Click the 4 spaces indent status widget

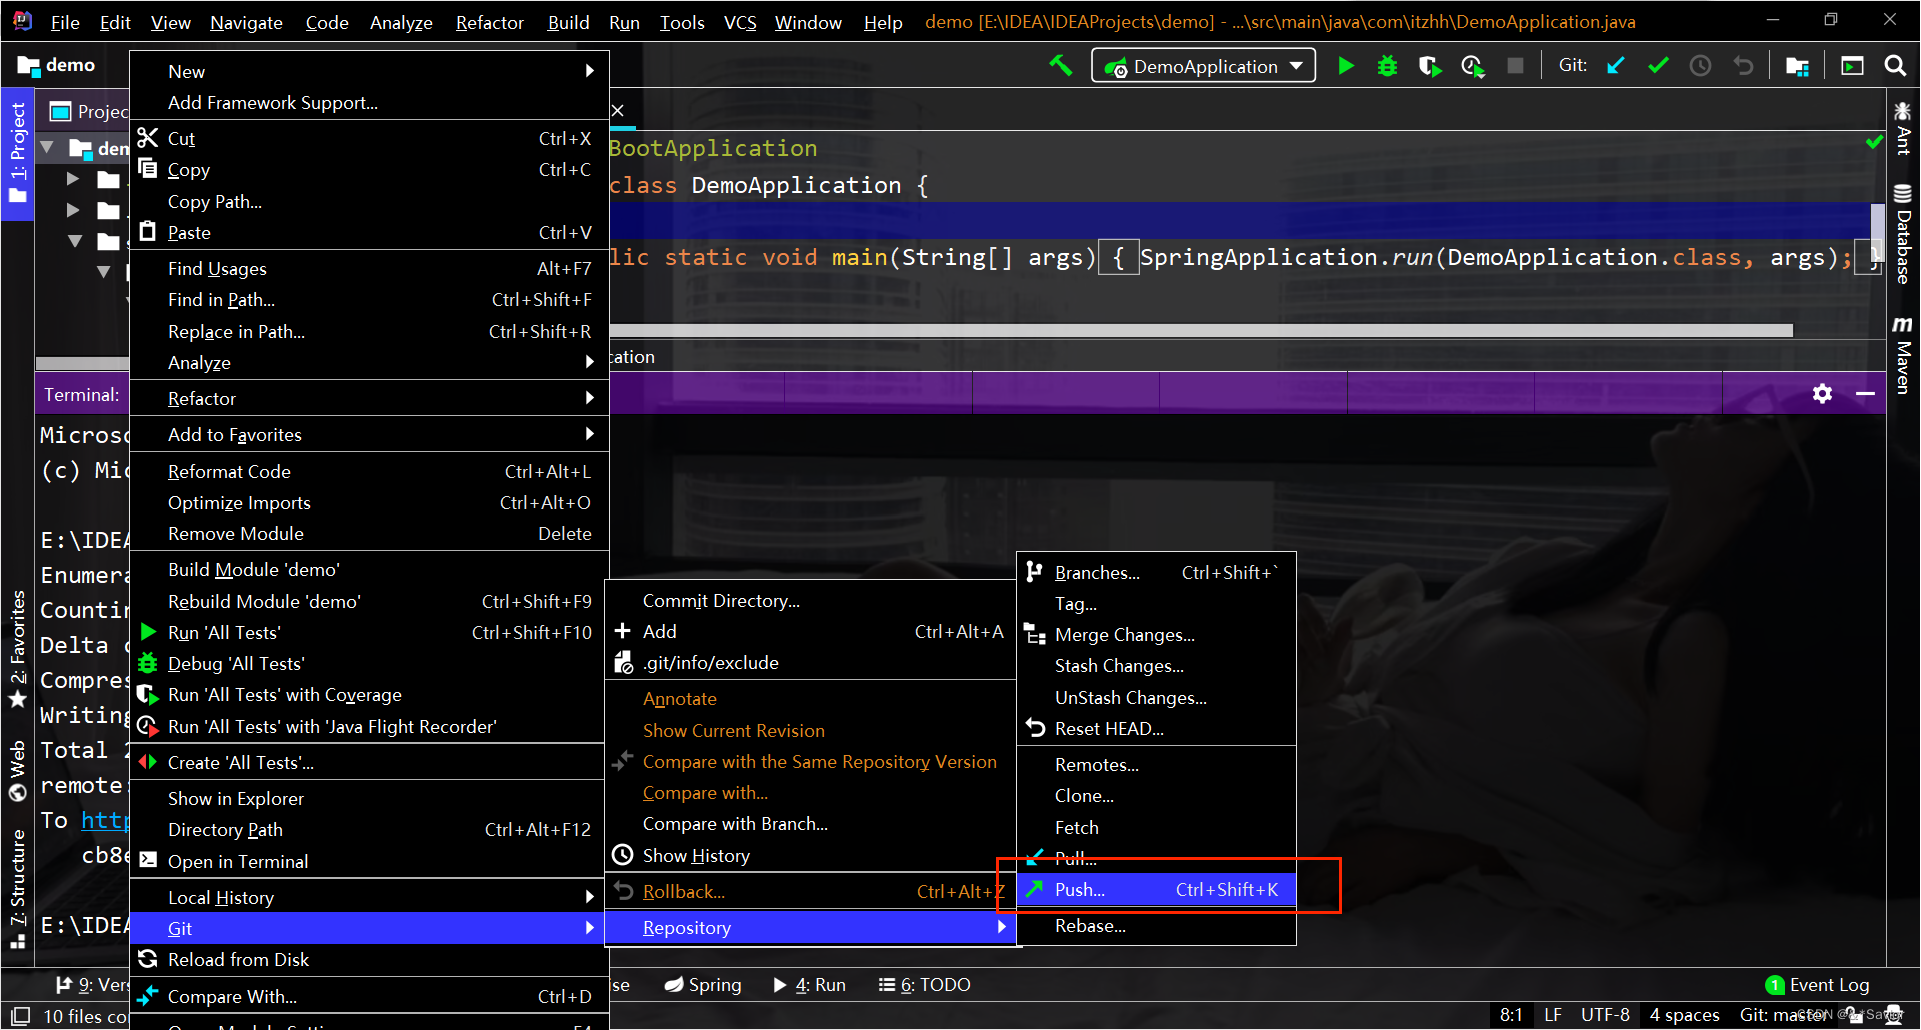click(1684, 1015)
